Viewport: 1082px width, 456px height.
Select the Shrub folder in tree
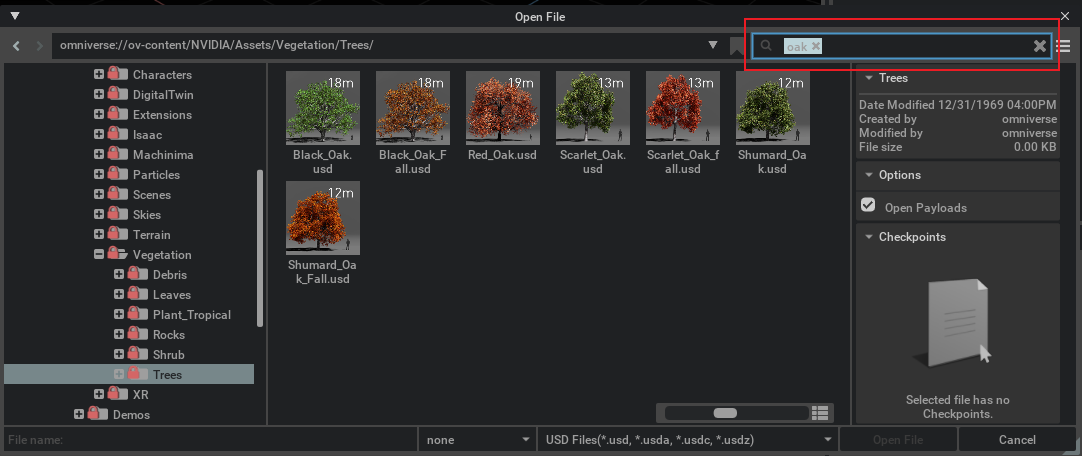[168, 355]
